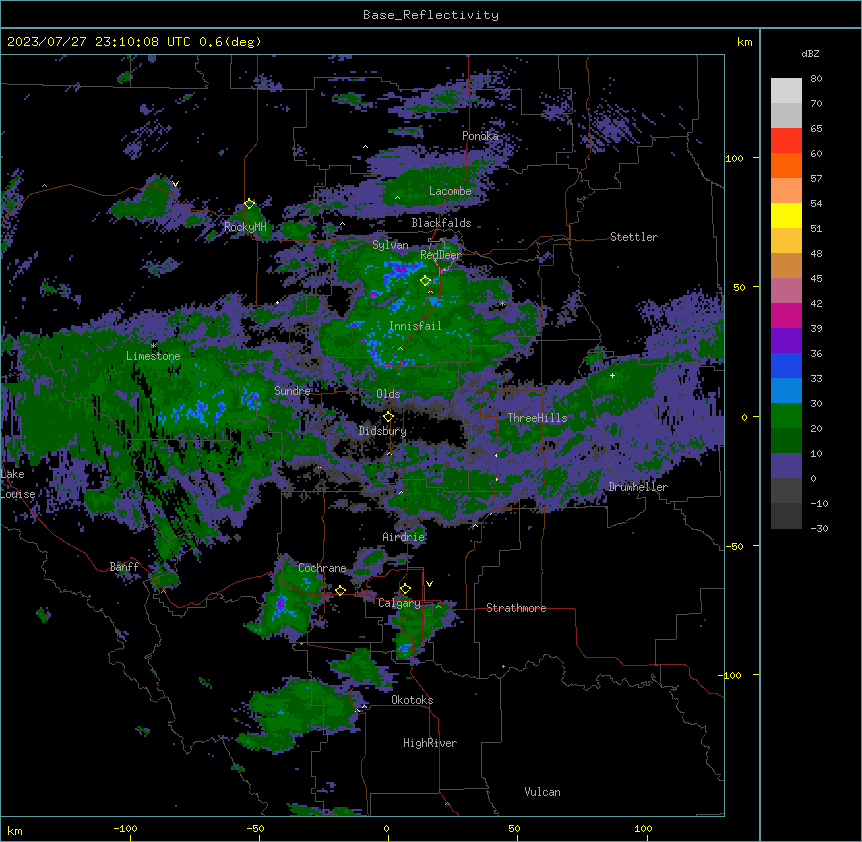Image resolution: width=862 pixels, height=842 pixels.
Task: Select the RockyMH label
Action: [245, 227]
